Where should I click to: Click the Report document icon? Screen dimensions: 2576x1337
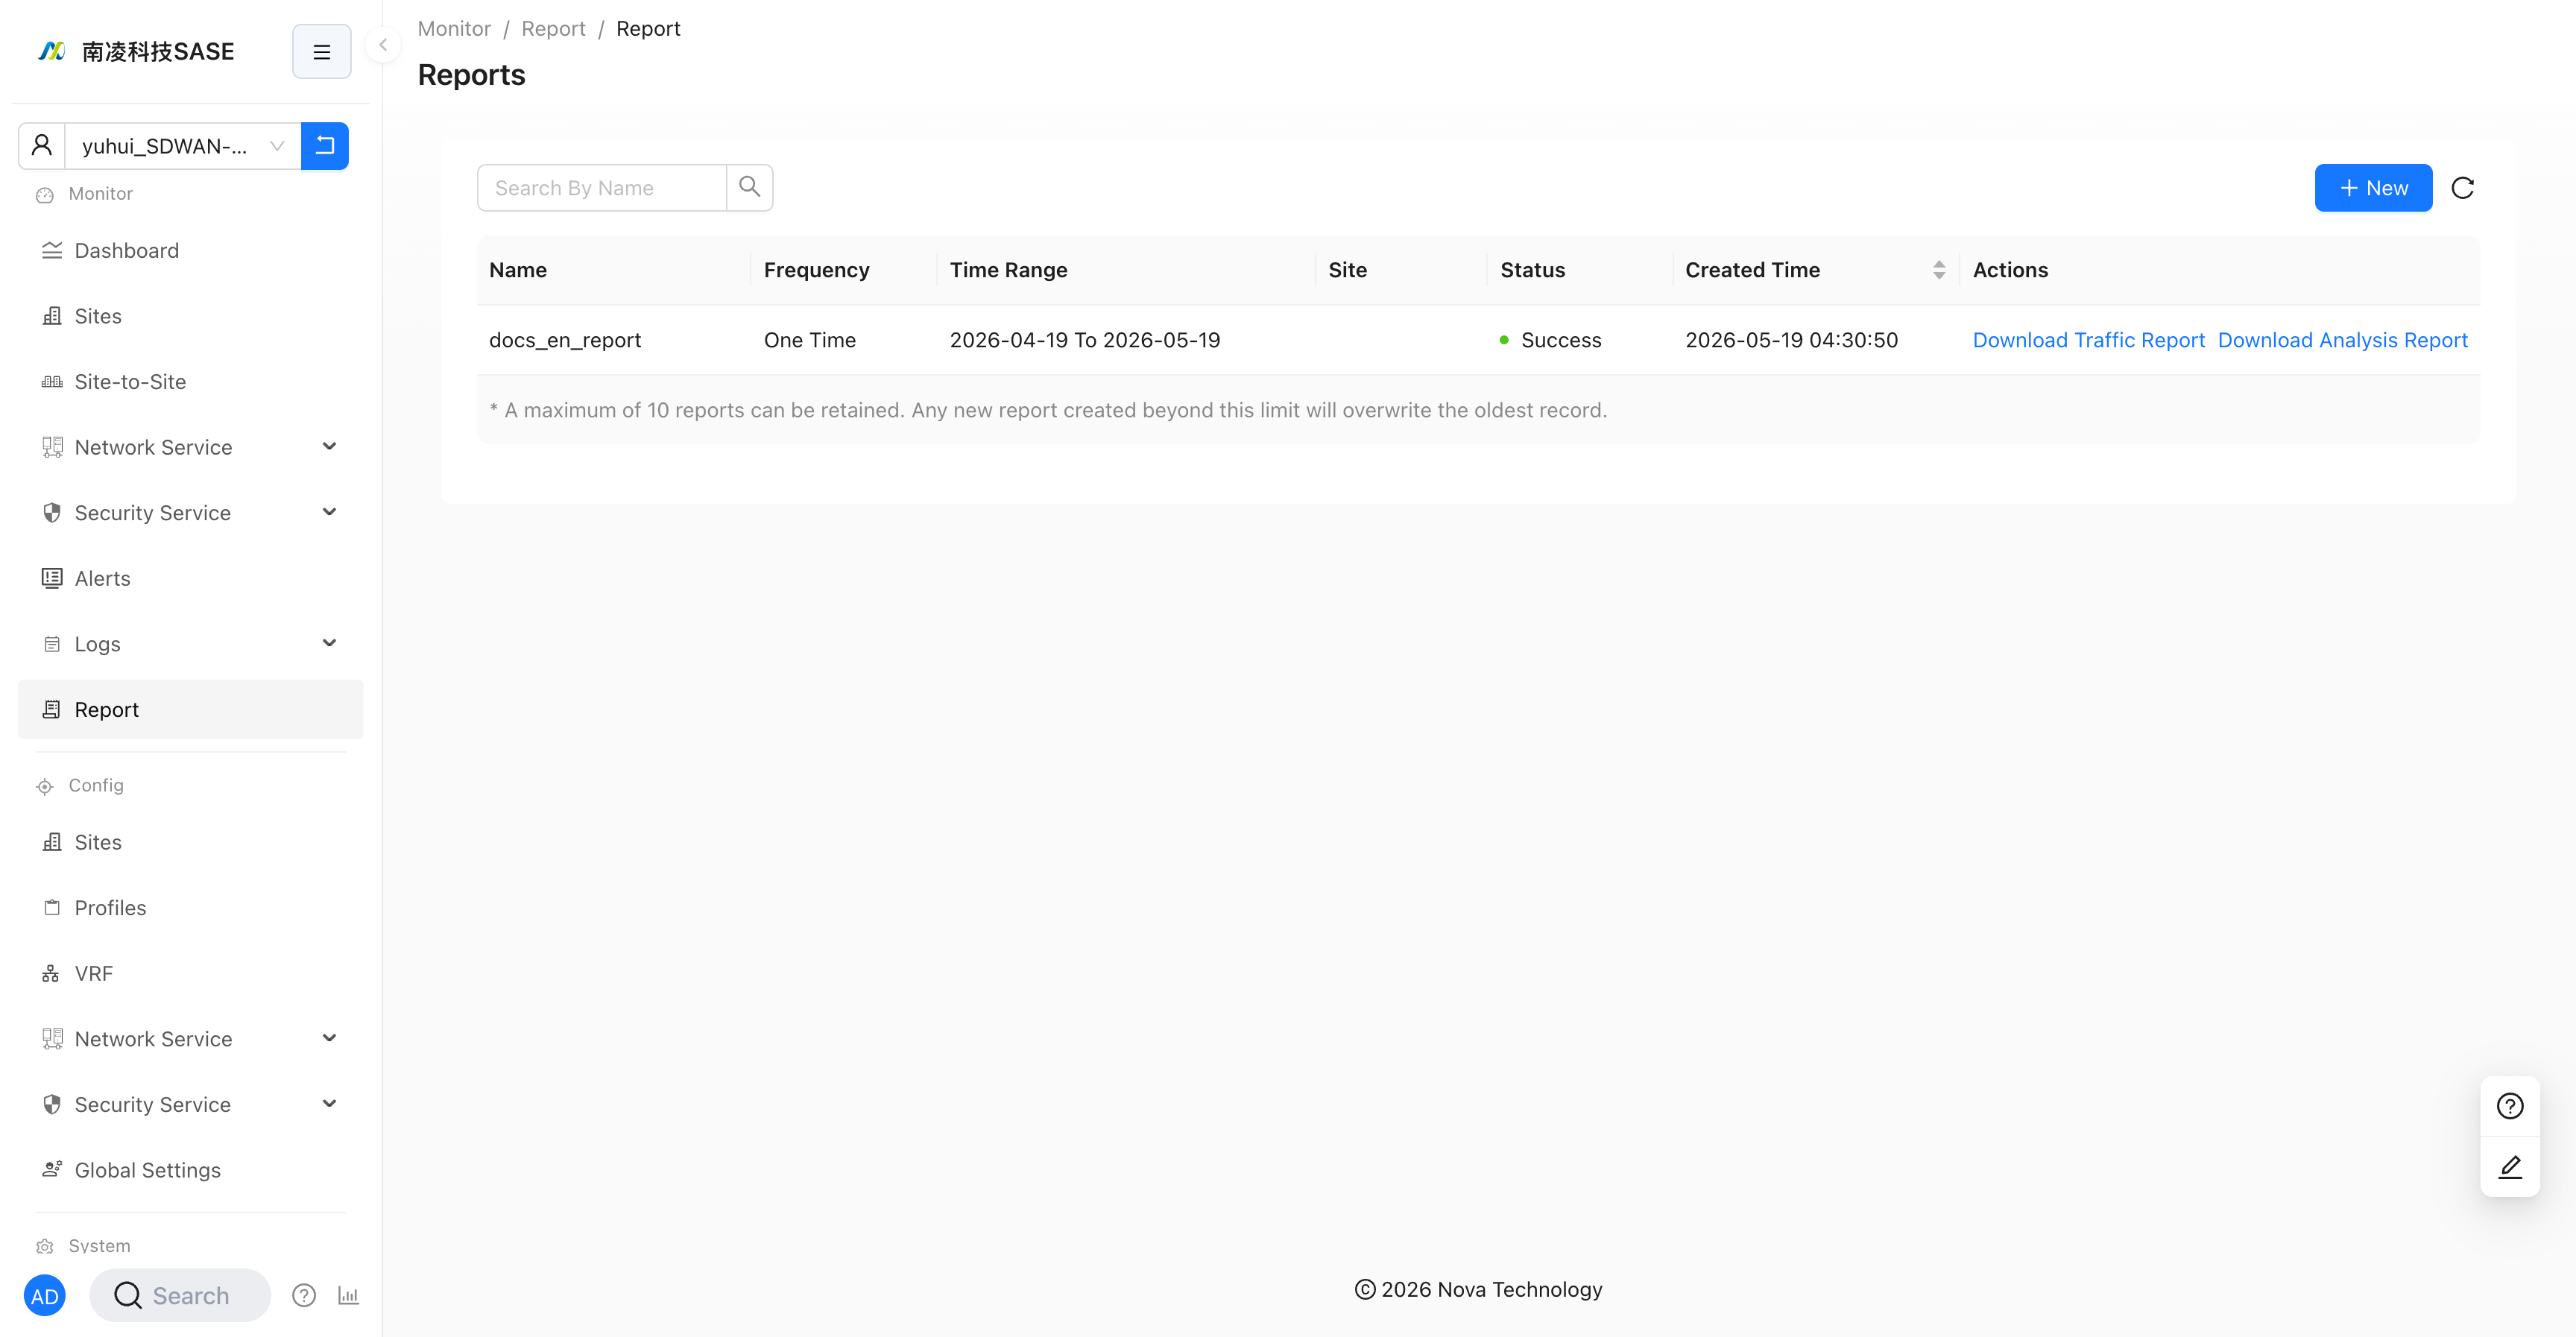(52, 709)
